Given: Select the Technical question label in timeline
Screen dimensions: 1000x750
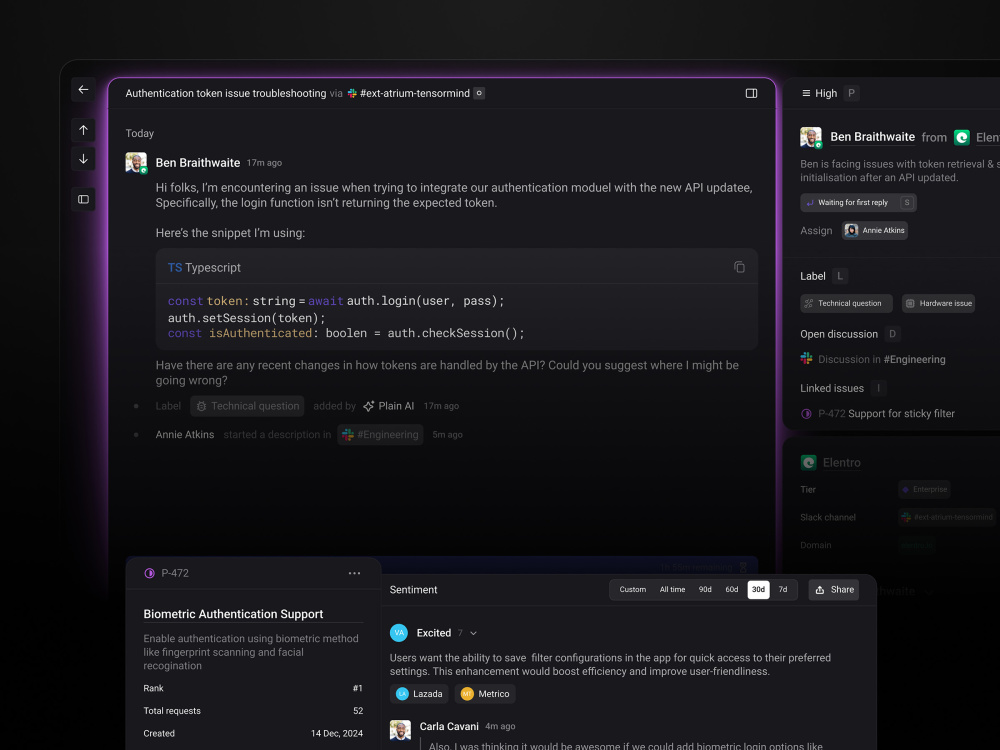Looking at the screenshot, I should click(247, 406).
